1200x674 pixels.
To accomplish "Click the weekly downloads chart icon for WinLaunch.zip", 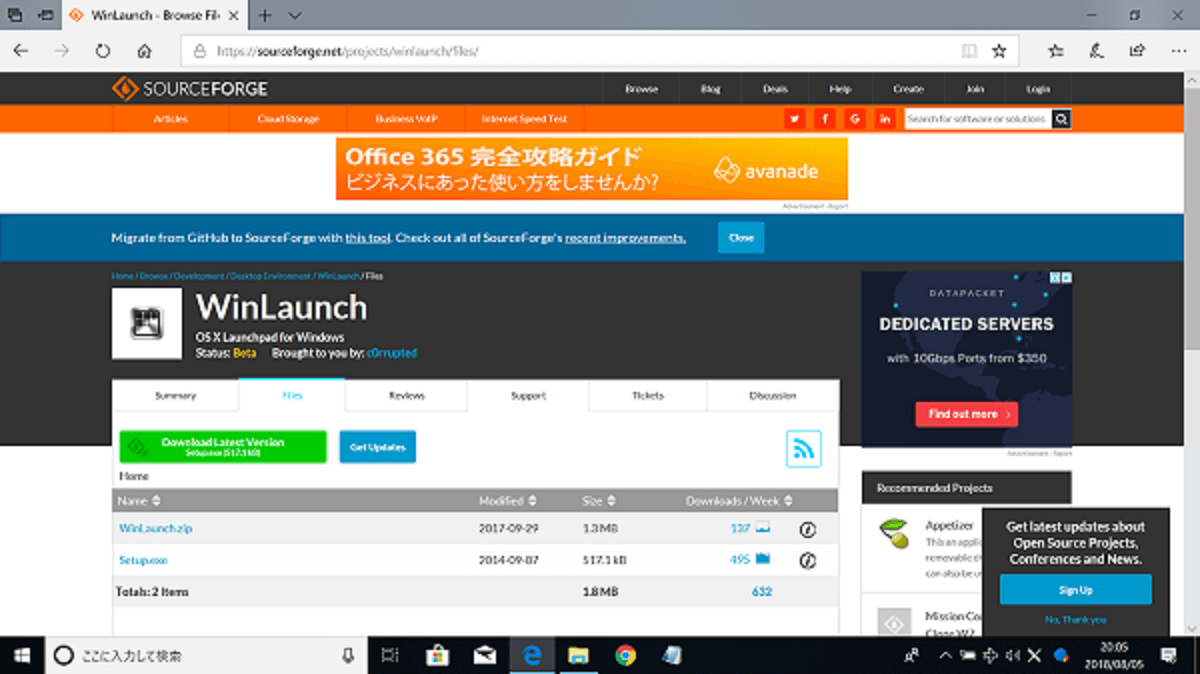I will (x=762, y=530).
